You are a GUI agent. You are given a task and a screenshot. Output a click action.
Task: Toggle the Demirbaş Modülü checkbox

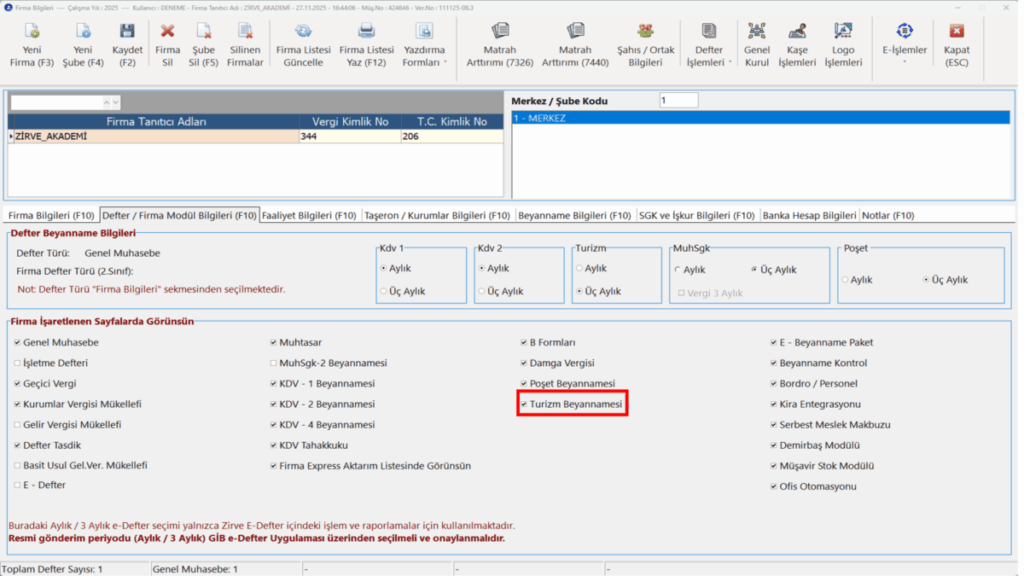tap(773, 445)
